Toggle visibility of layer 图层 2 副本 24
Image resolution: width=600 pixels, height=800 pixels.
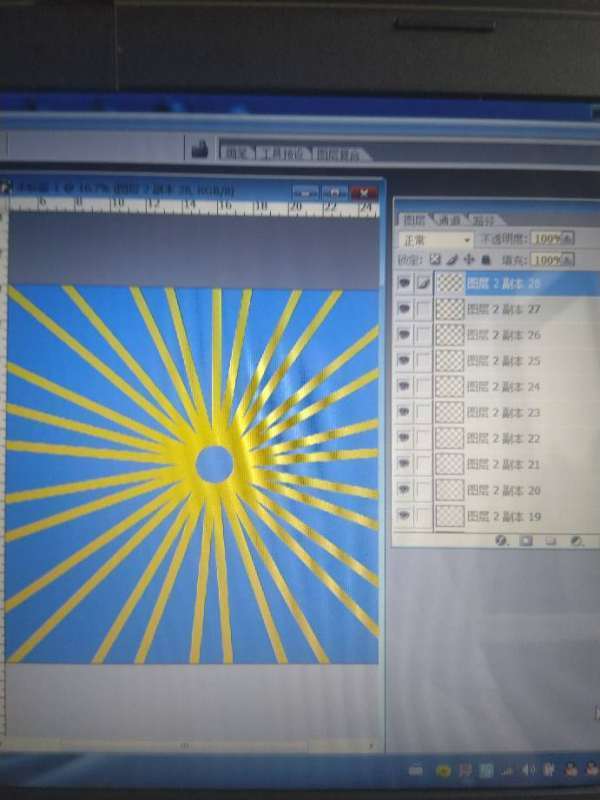pyautogui.click(x=404, y=386)
